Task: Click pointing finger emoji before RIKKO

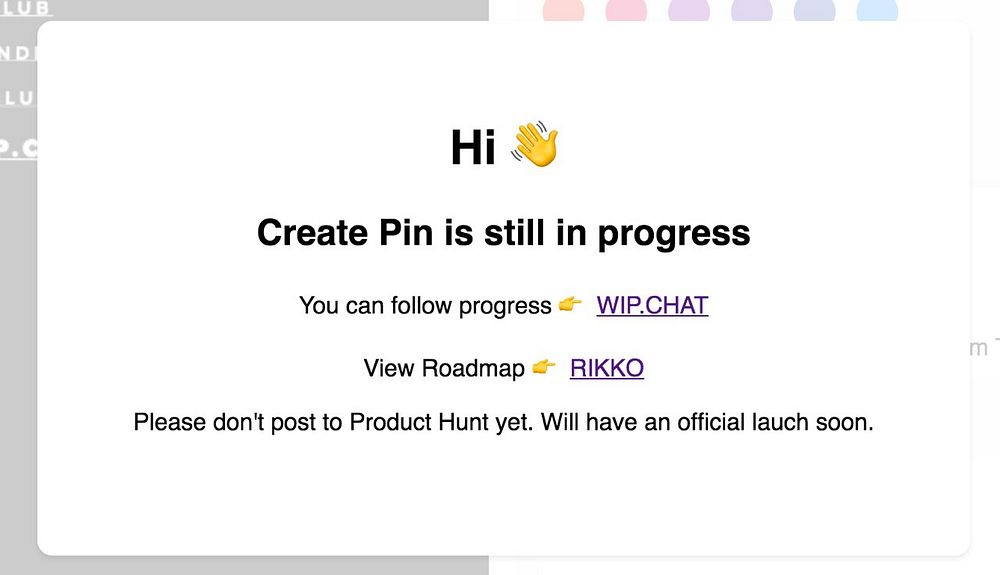Action: (544, 367)
